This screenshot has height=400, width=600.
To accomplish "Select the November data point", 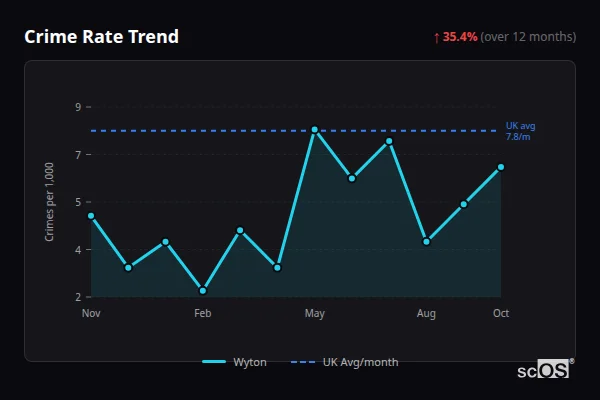I will point(91,216).
